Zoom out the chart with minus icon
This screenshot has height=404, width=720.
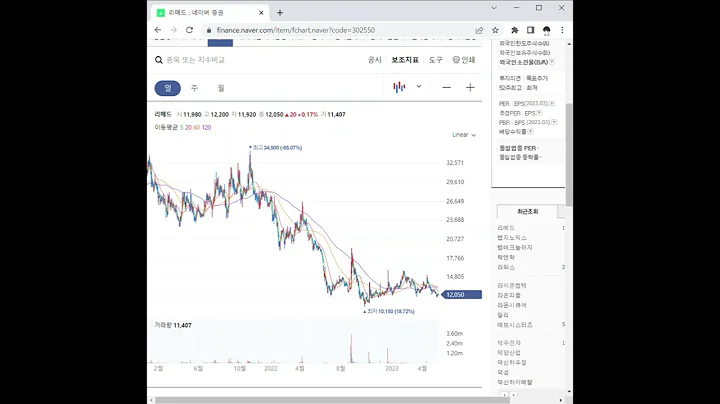(446, 87)
